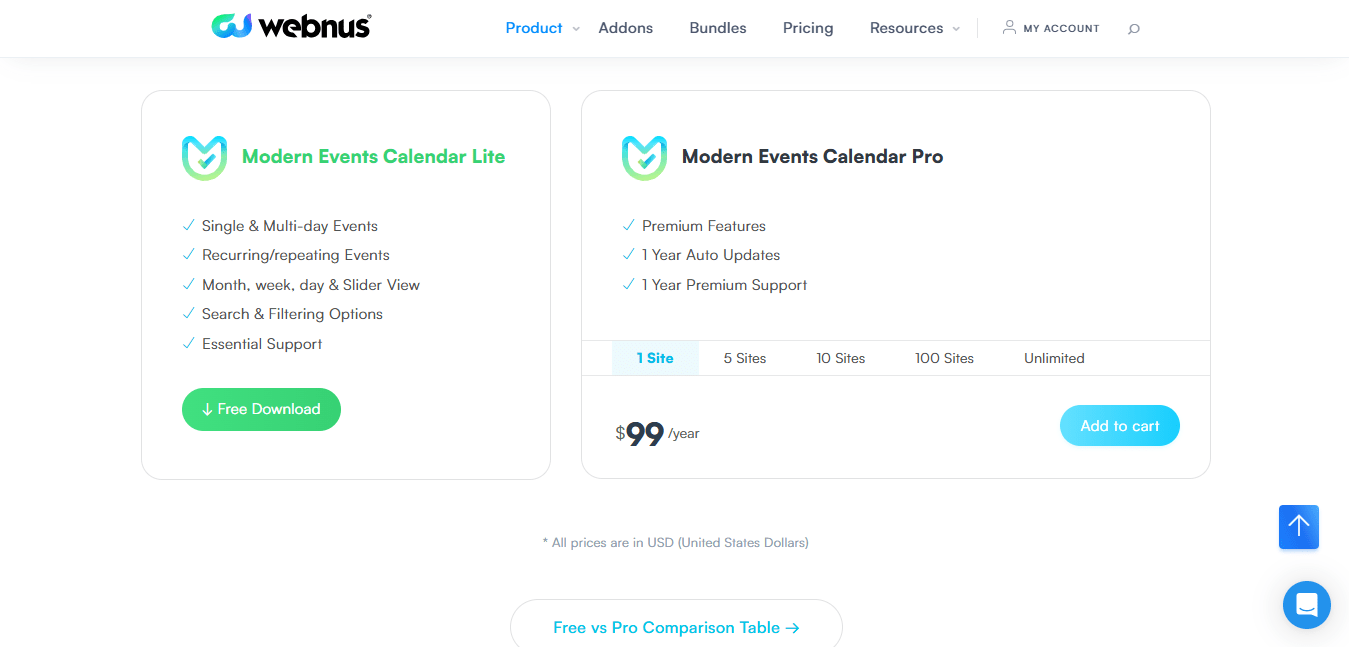1349x647 pixels.
Task: Click the Free Download button
Action: [261, 409]
